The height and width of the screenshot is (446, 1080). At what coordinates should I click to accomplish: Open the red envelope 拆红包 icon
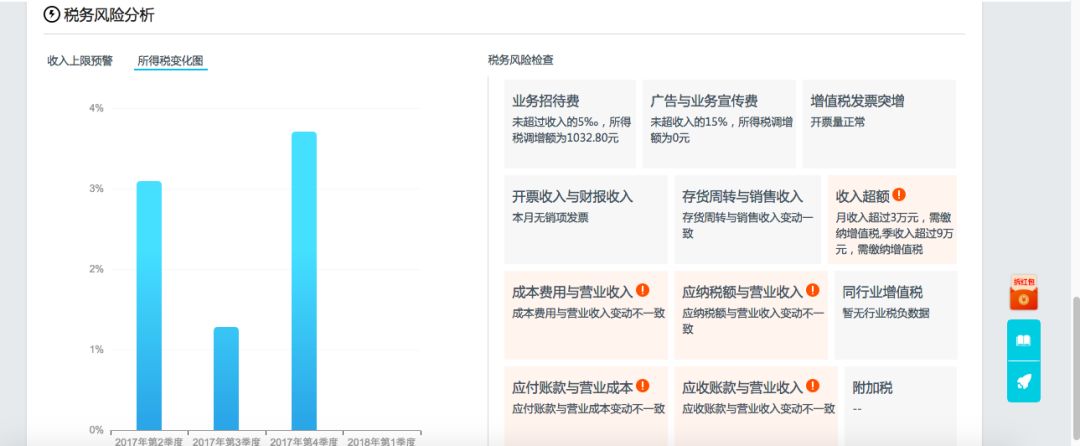tap(1024, 293)
